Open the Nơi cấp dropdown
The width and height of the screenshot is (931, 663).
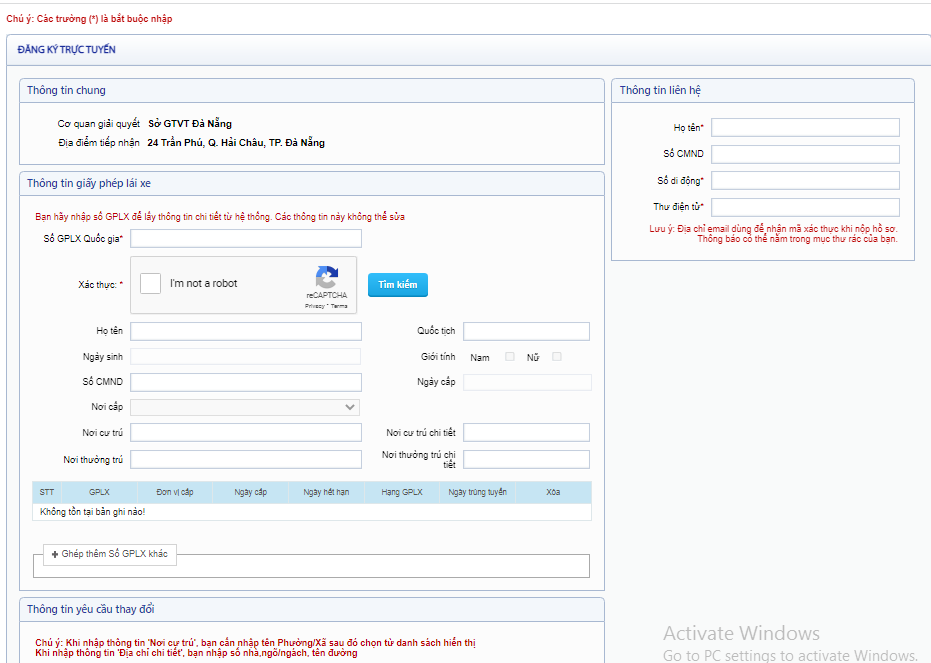point(245,407)
